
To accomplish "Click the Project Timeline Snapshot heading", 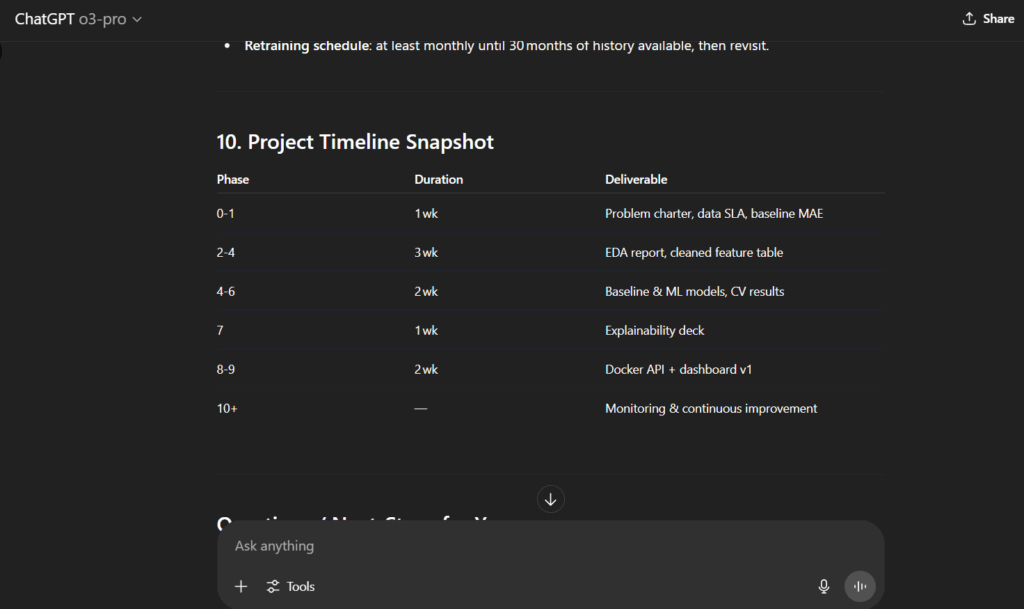I will [x=355, y=142].
